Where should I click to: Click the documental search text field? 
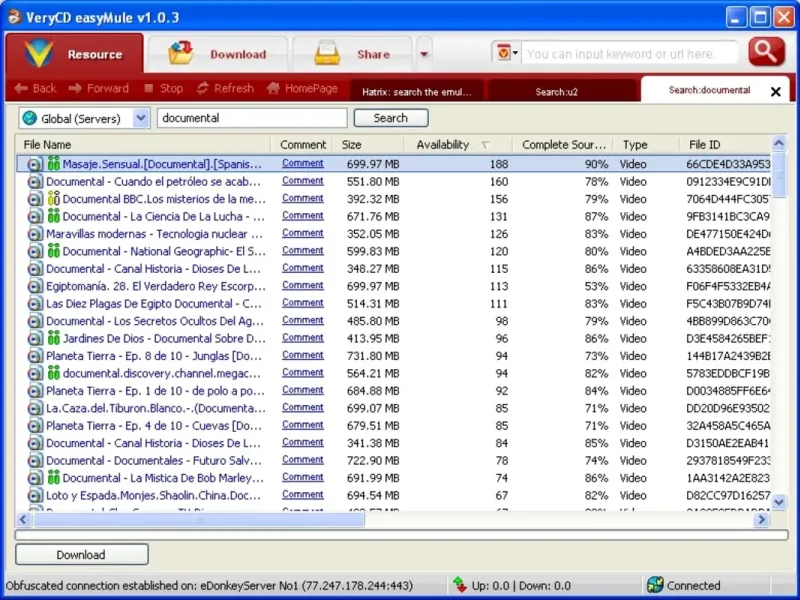[252, 118]
